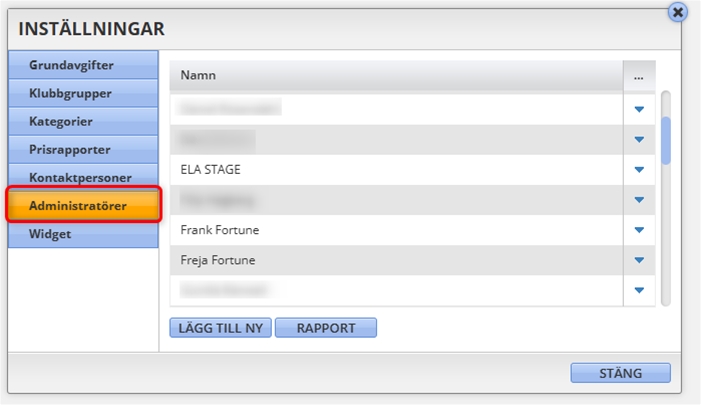Go to Kontaktpersoner settings
Image resolution: width=701 pixels, height=405 pixels.
point(83,176)
